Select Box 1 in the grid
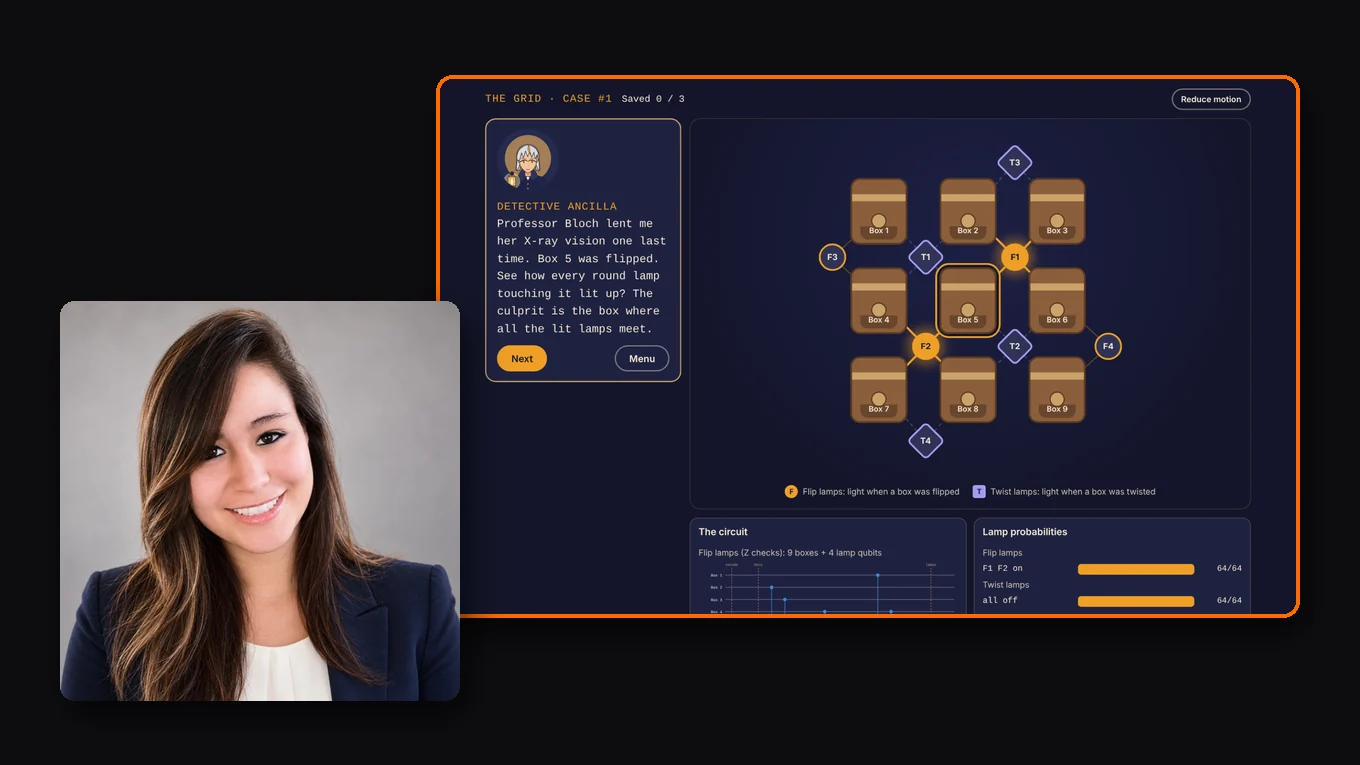This screenshot has width=1360, height=765. pyautogui.click(x=879, y=211)
